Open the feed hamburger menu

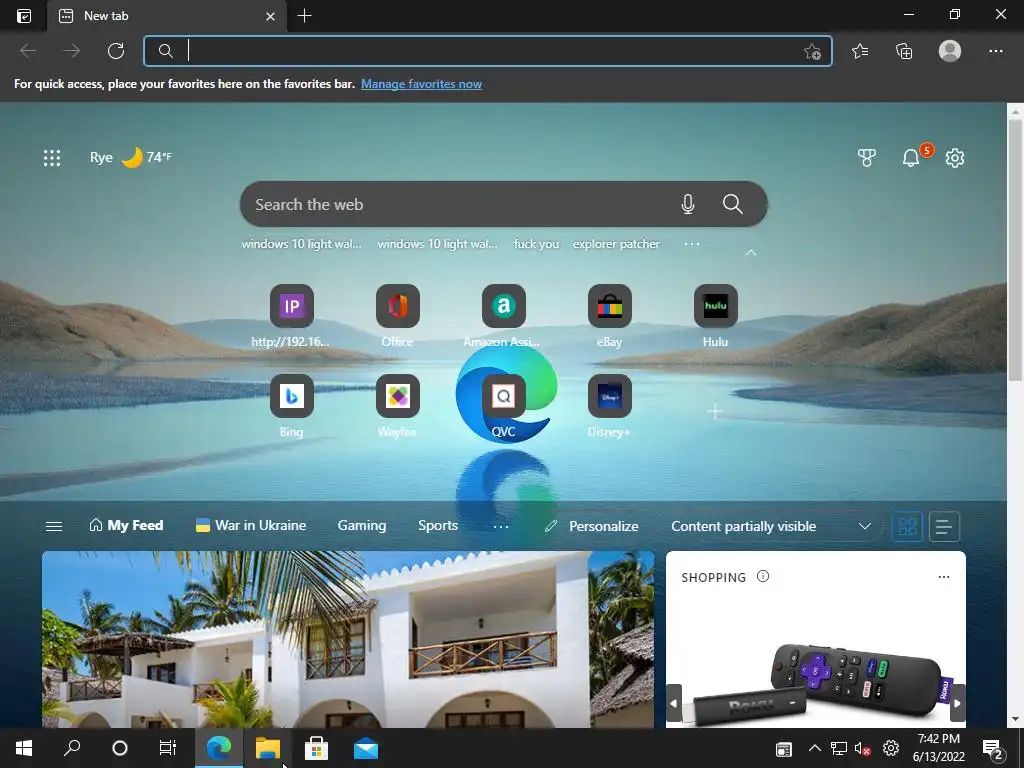(54, 526)
